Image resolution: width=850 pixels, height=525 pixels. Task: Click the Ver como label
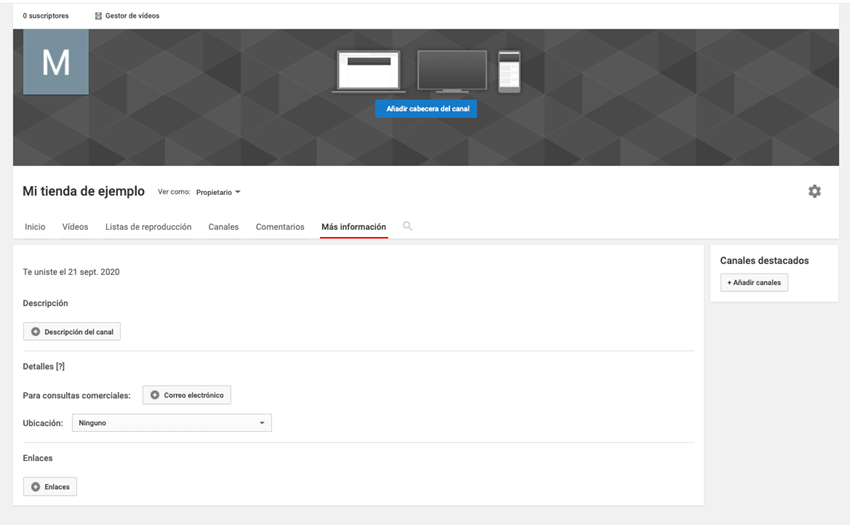(174, 191)
